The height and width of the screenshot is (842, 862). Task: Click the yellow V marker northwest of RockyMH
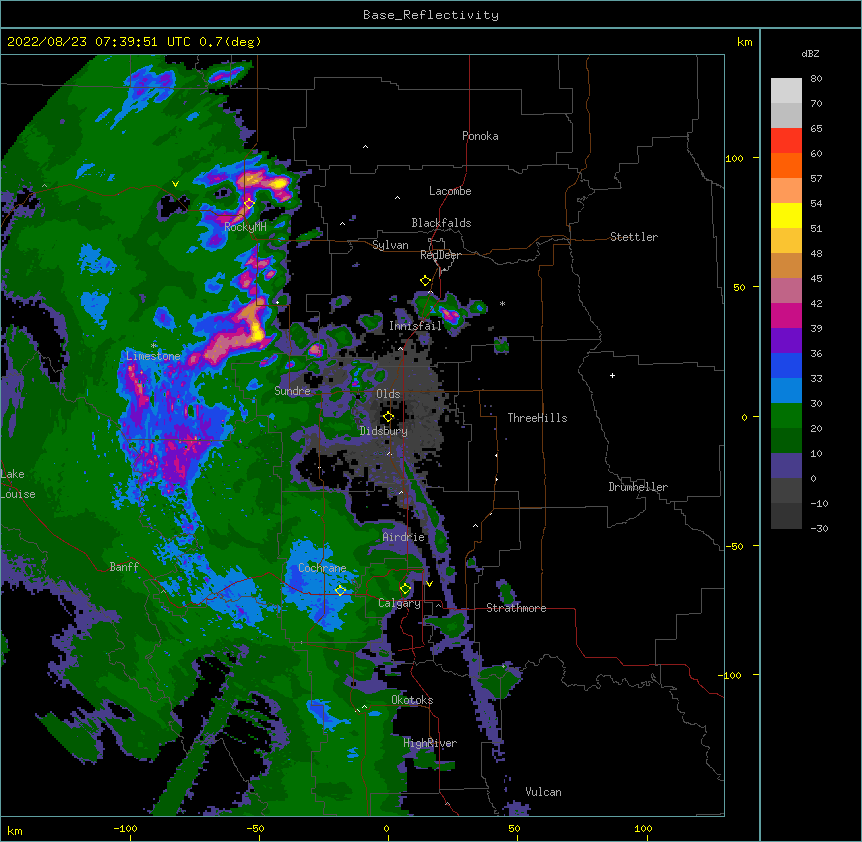click(x=175, y=184)
